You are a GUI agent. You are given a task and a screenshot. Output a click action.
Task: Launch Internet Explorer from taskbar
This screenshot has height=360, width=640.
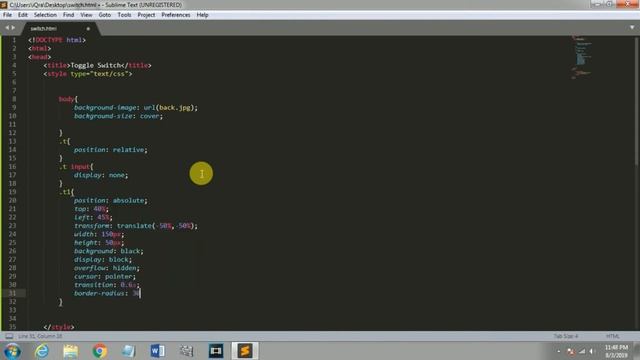coord(42,351)
